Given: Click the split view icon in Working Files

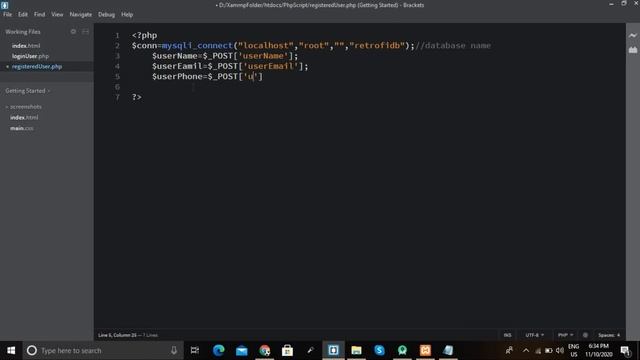Looking at the screenshot, I should (85, 31).
